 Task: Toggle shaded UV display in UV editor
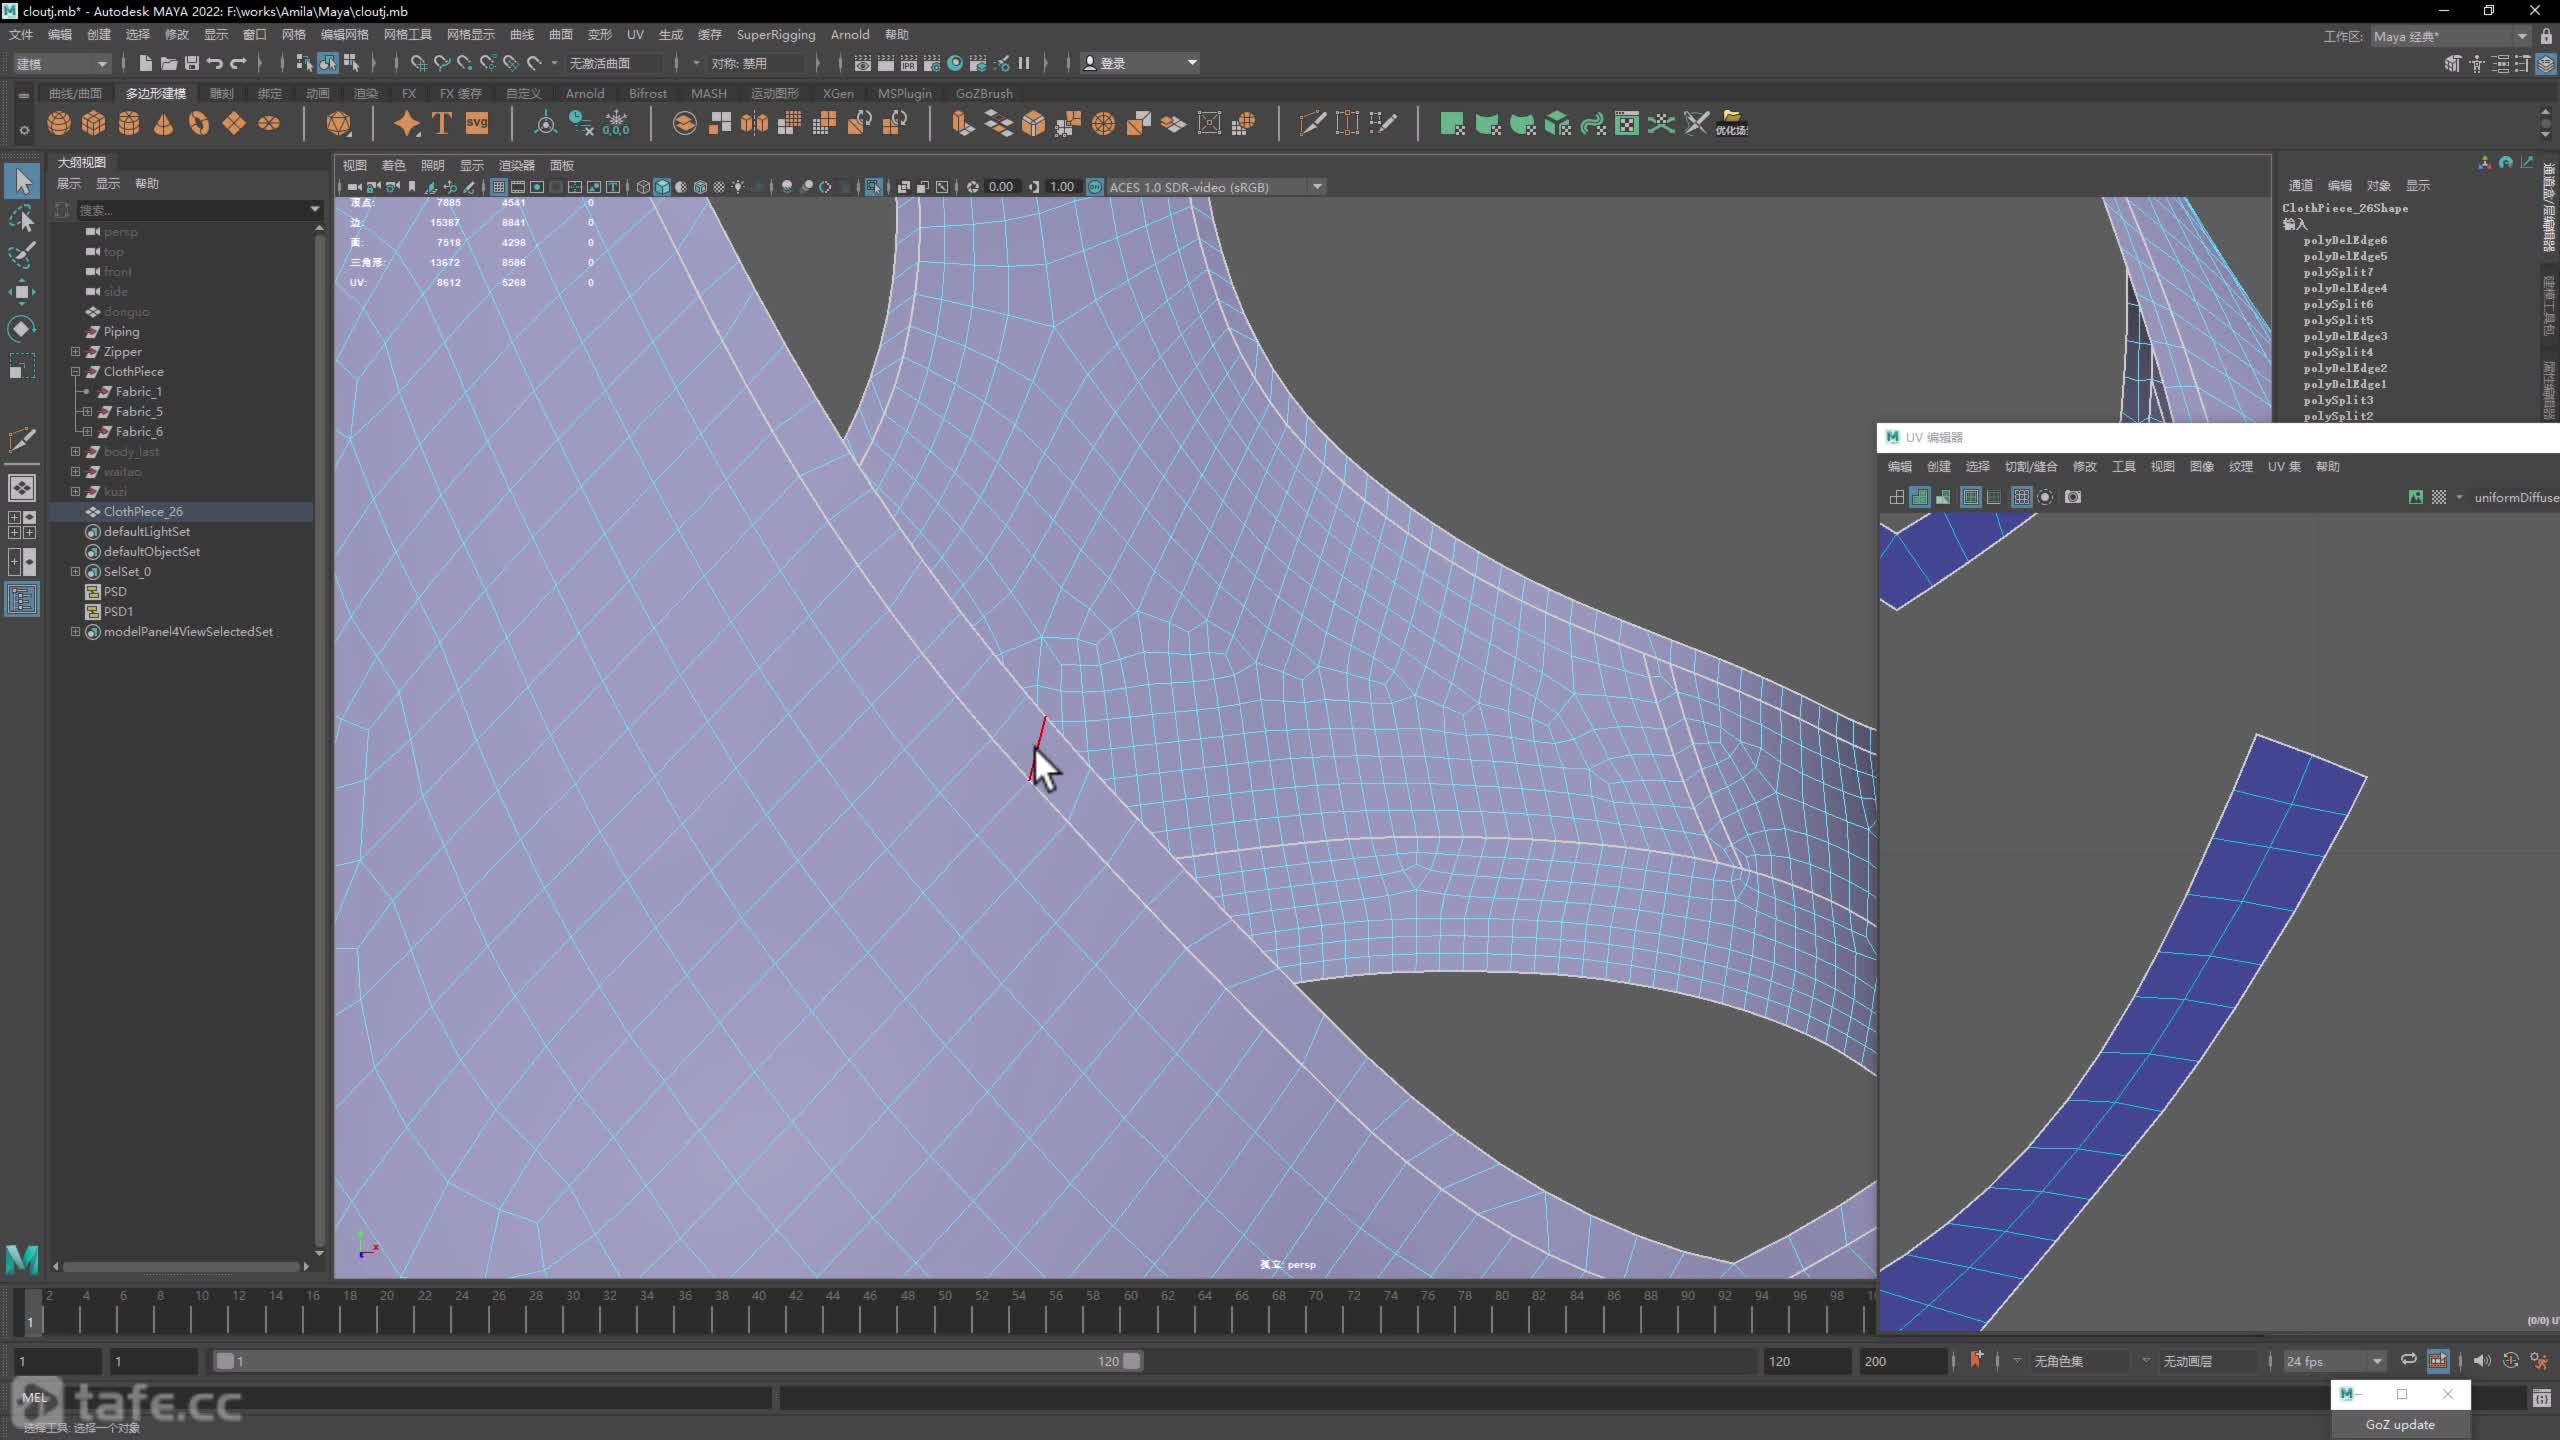pos(1919,497)
